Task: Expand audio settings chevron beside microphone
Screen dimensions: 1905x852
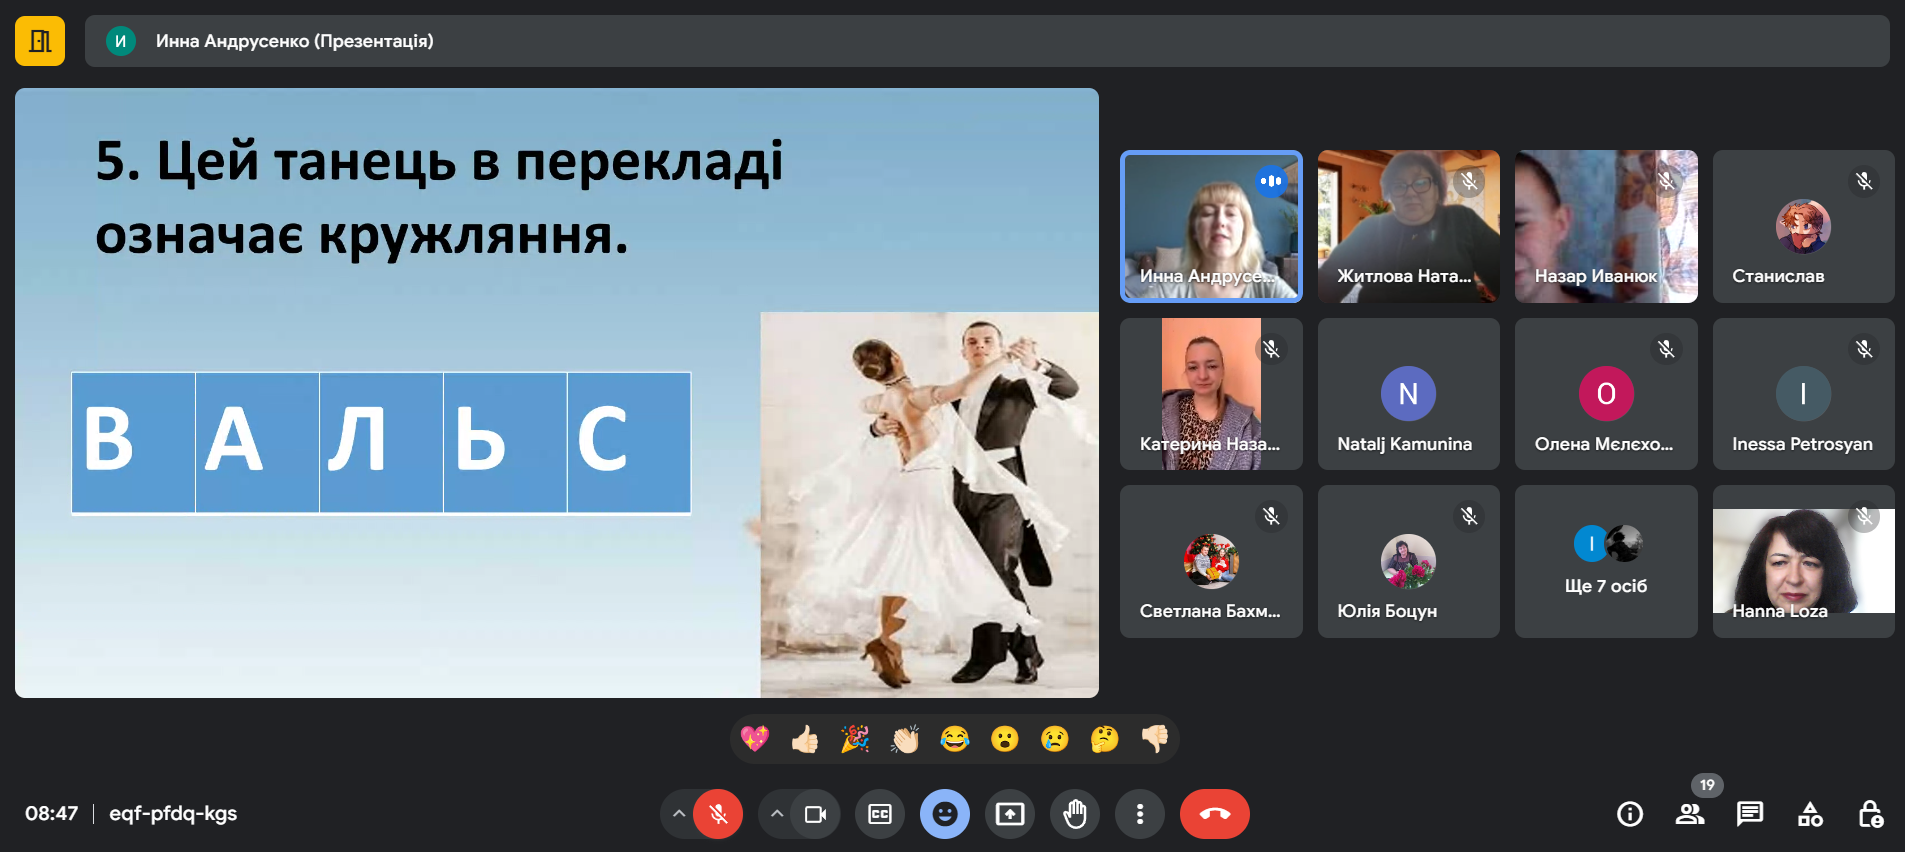Action: pos(679,814)
